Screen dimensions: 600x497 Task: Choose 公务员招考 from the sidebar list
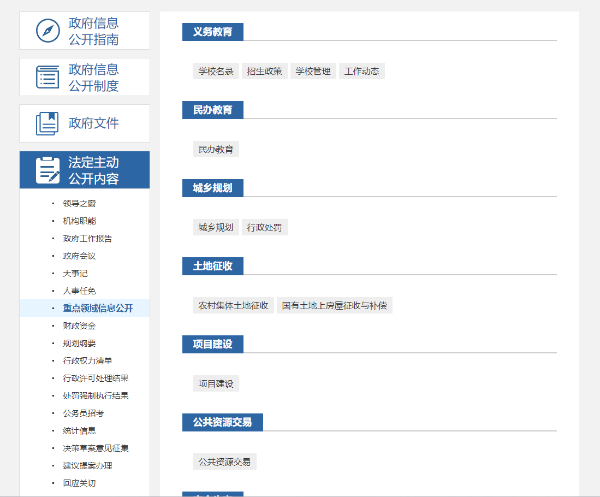click(83, 413)
